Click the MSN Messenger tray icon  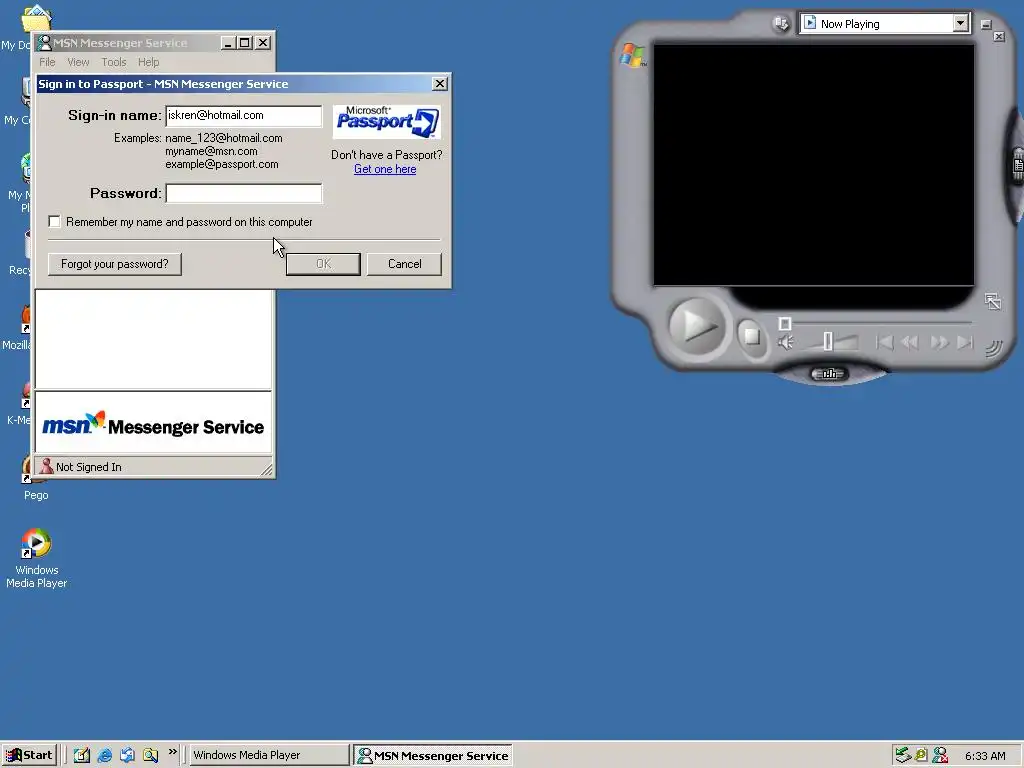(940, 755)
